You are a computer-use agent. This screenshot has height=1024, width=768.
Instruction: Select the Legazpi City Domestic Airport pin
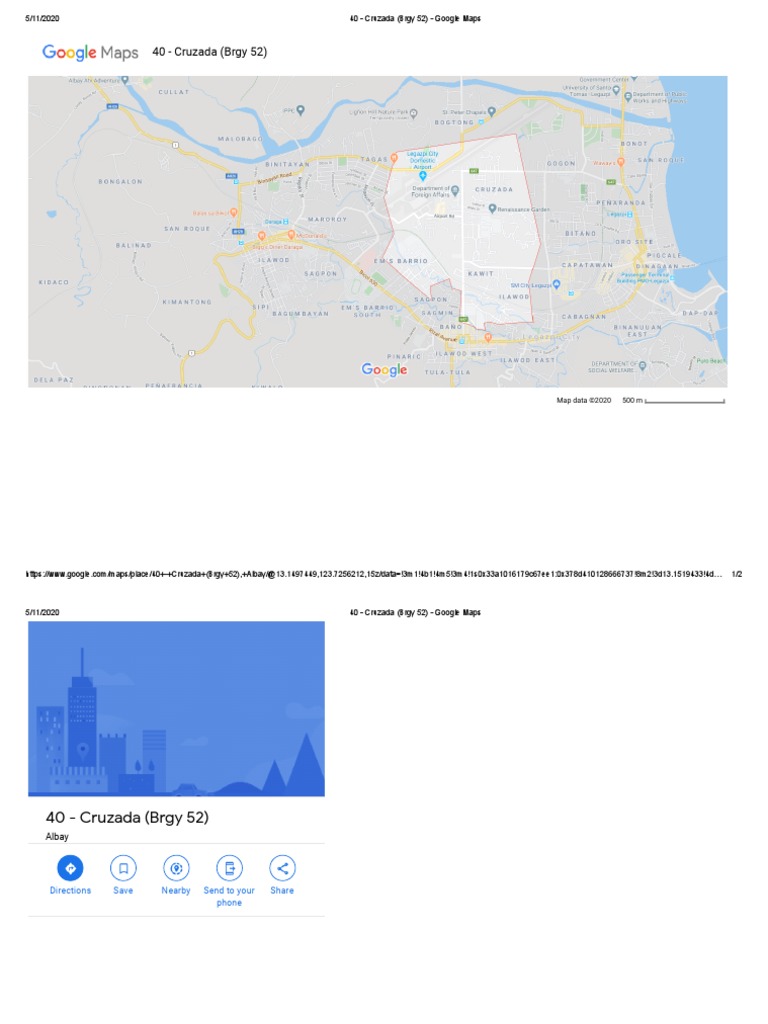click(x=423, y=176)
